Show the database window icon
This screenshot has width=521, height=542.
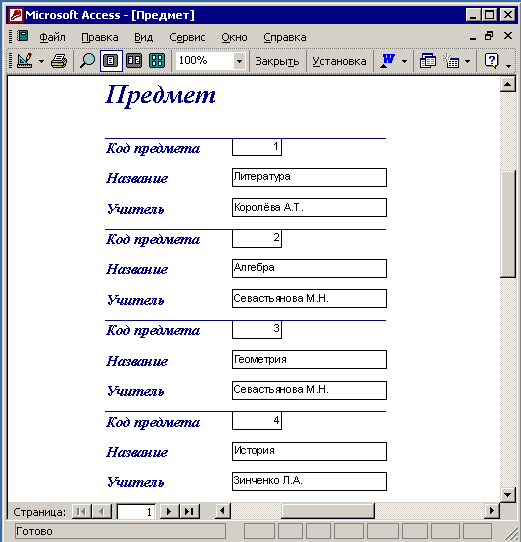pos(428,61)
